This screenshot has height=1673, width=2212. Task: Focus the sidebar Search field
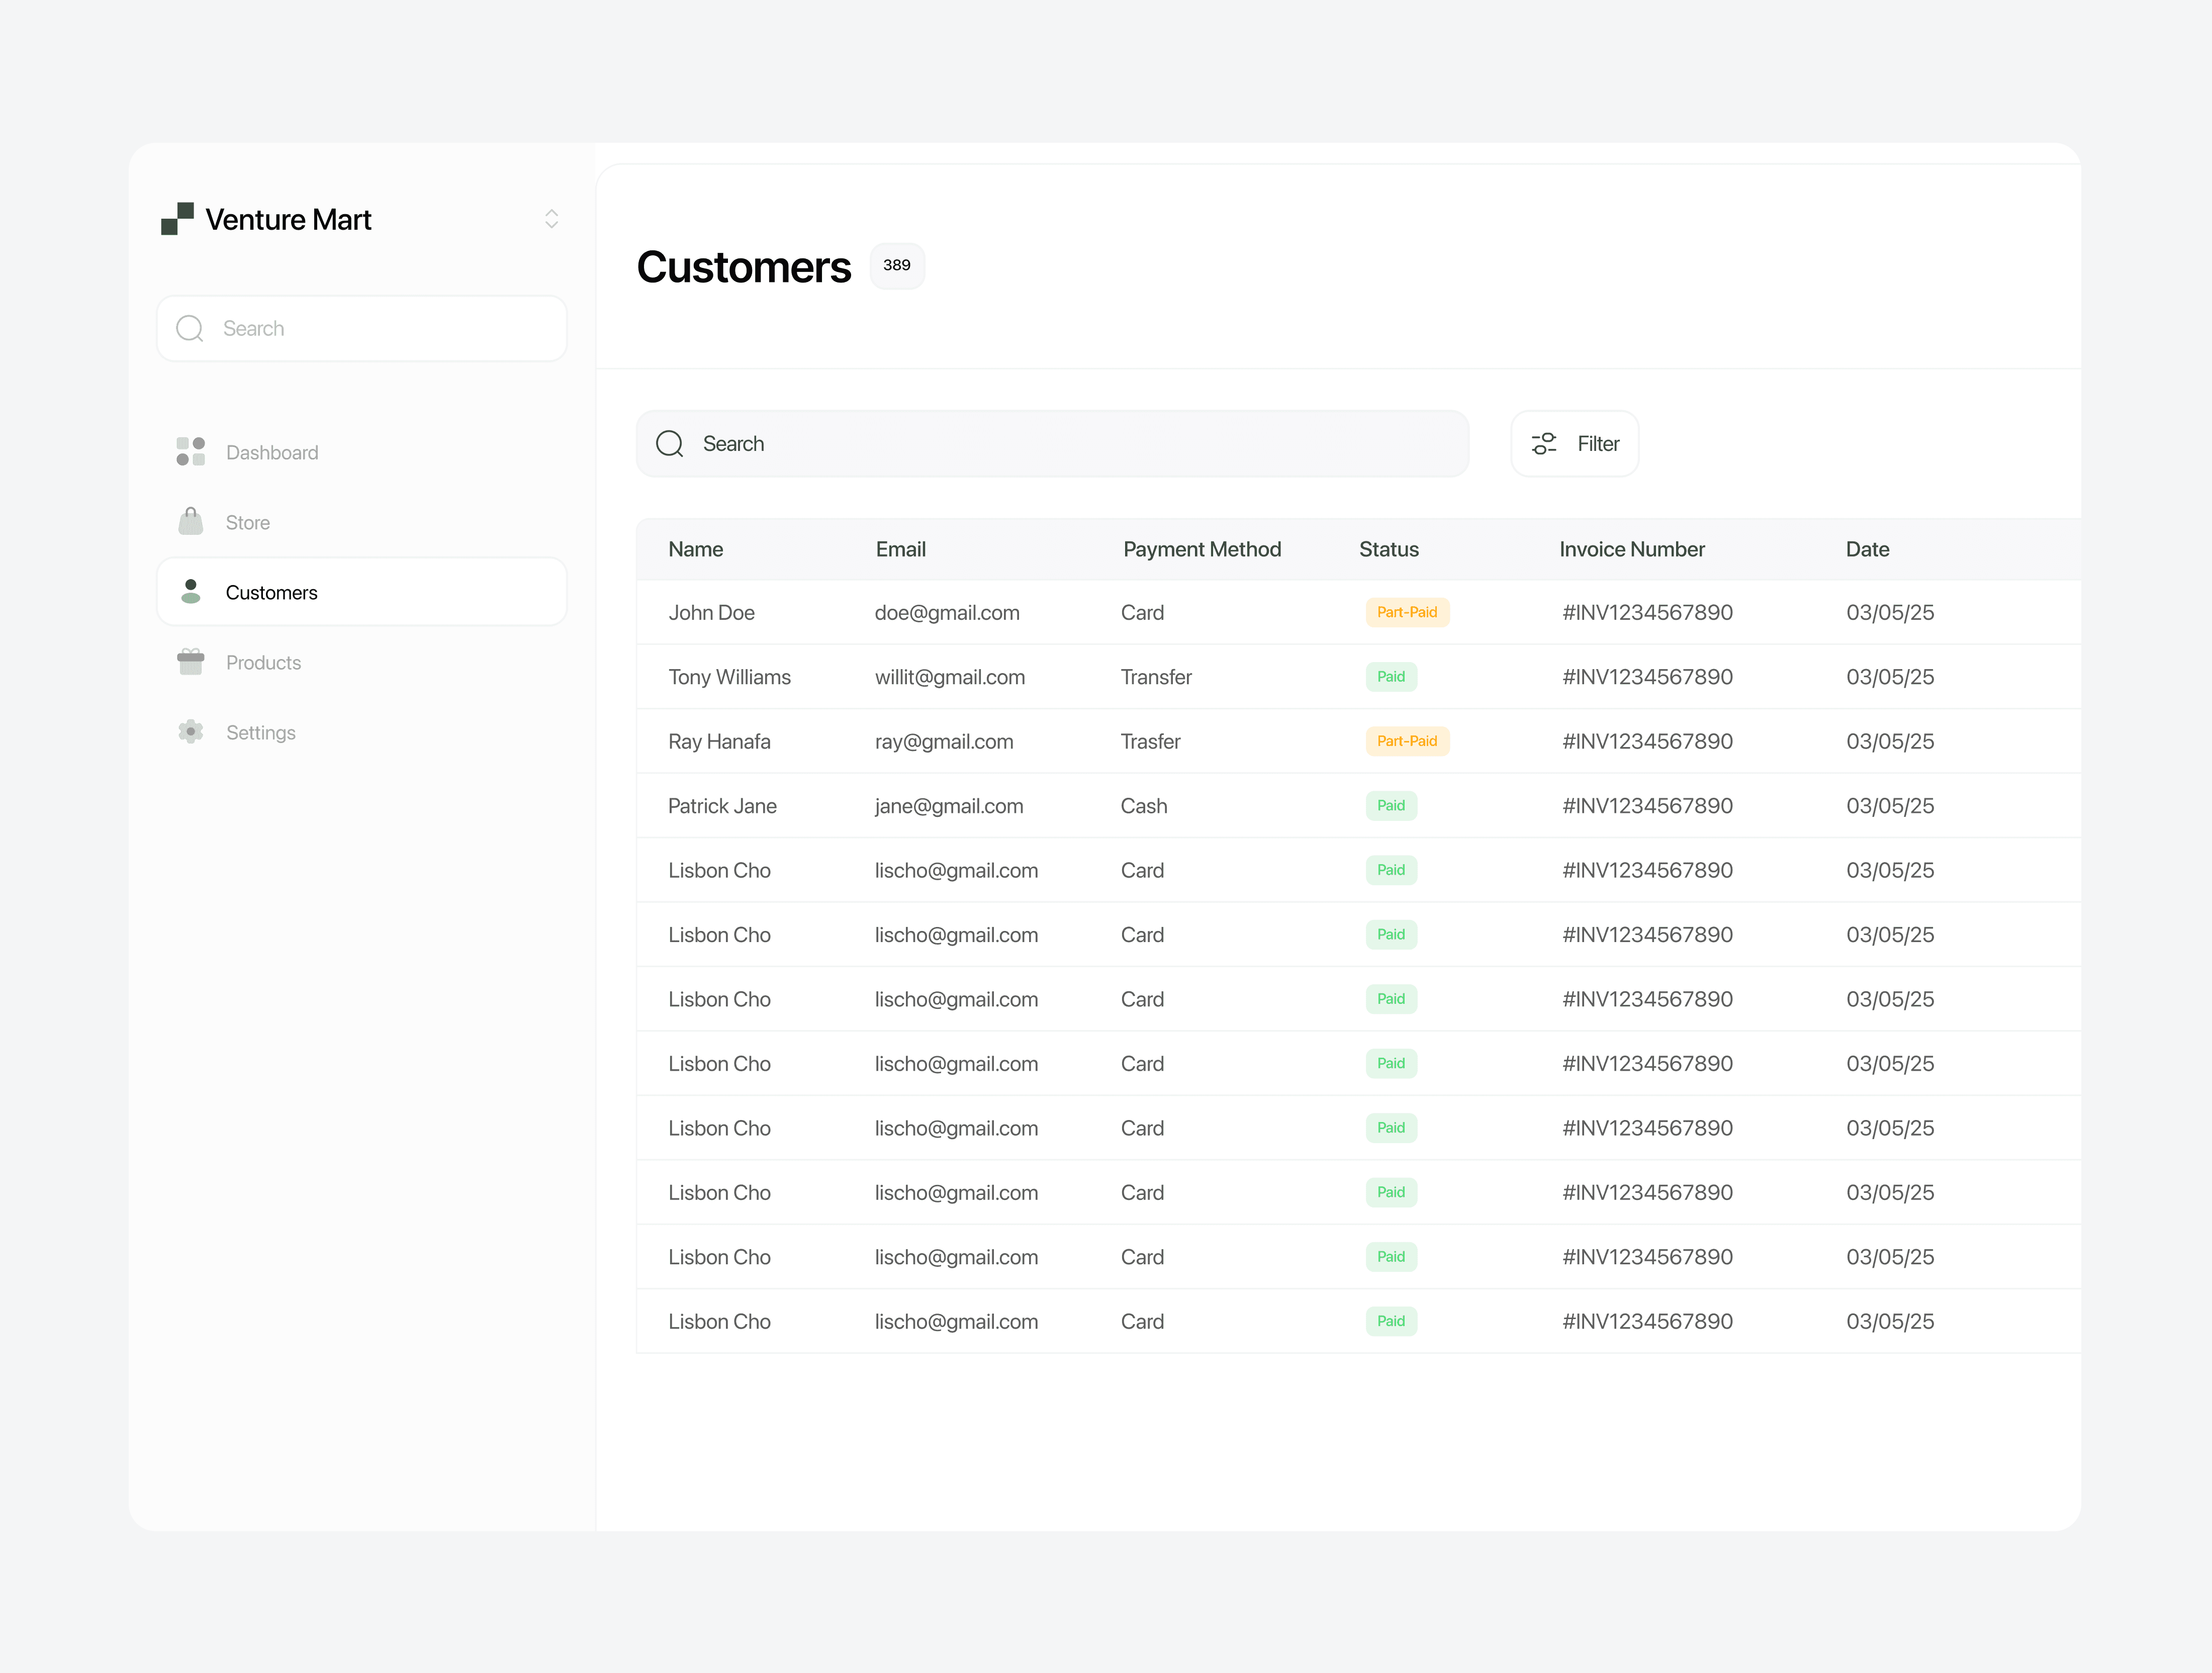pyautogui.click(x=380, y=328)
